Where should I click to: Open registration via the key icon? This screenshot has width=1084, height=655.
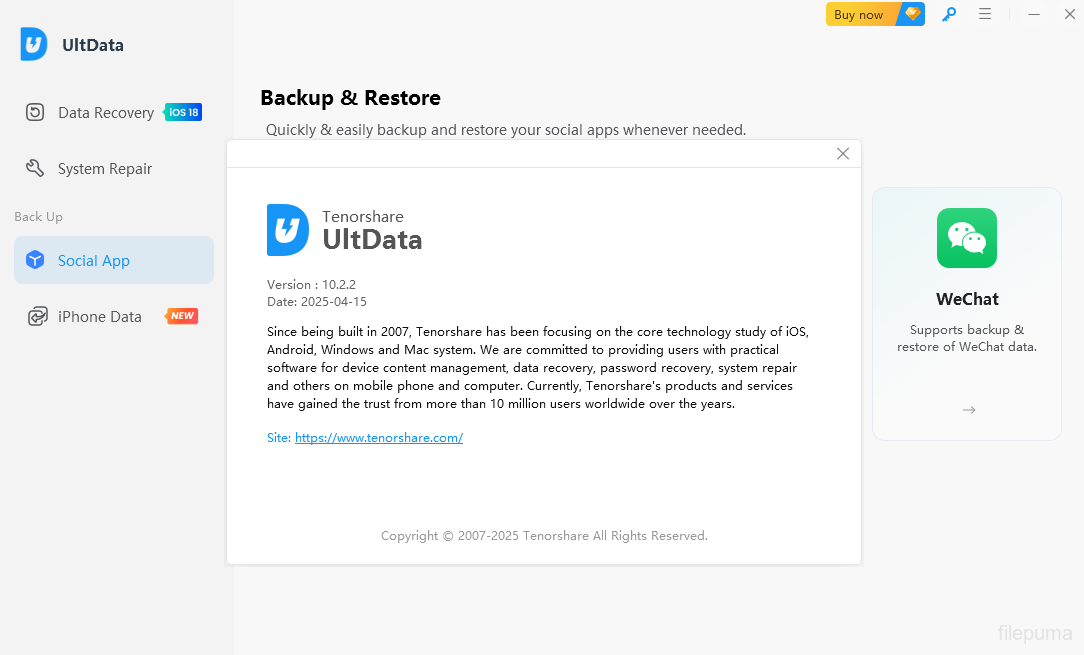click(x=949, y=14)
